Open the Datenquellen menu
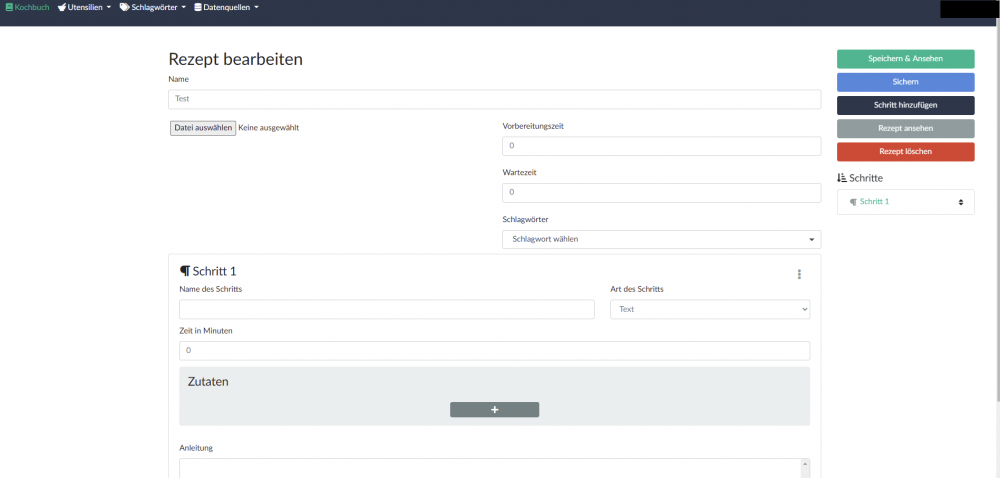The height and width of the screenshot is (478, 1000). (x=226, y=7)
